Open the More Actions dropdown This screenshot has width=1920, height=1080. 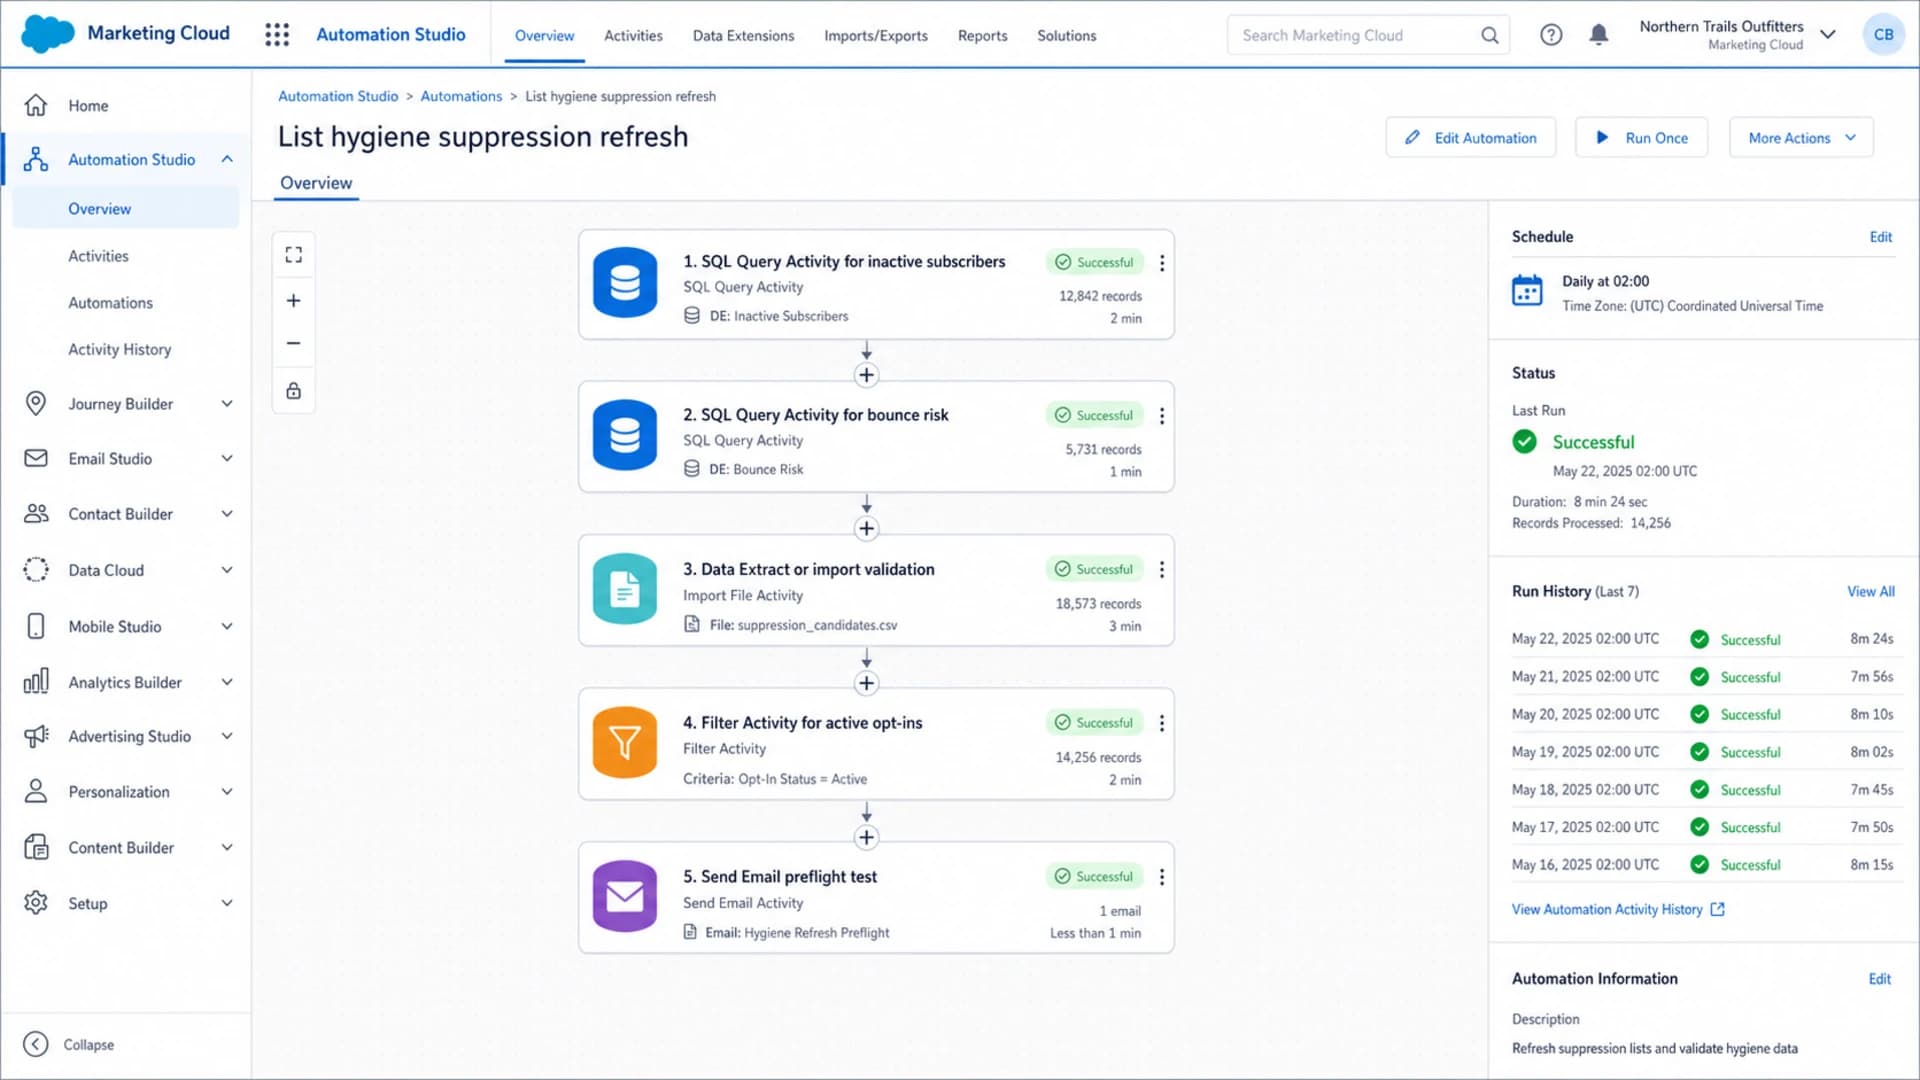[1801, 138]
